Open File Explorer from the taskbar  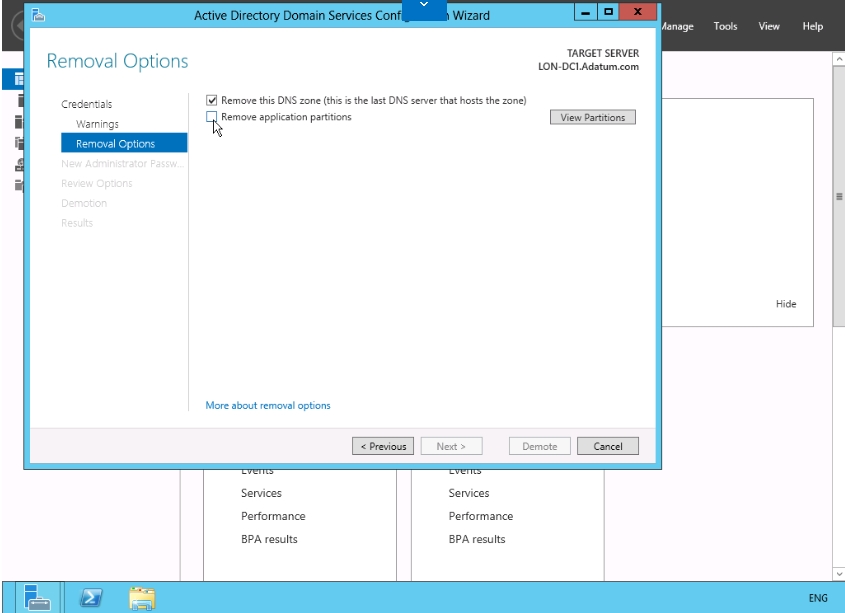(142, 597)
